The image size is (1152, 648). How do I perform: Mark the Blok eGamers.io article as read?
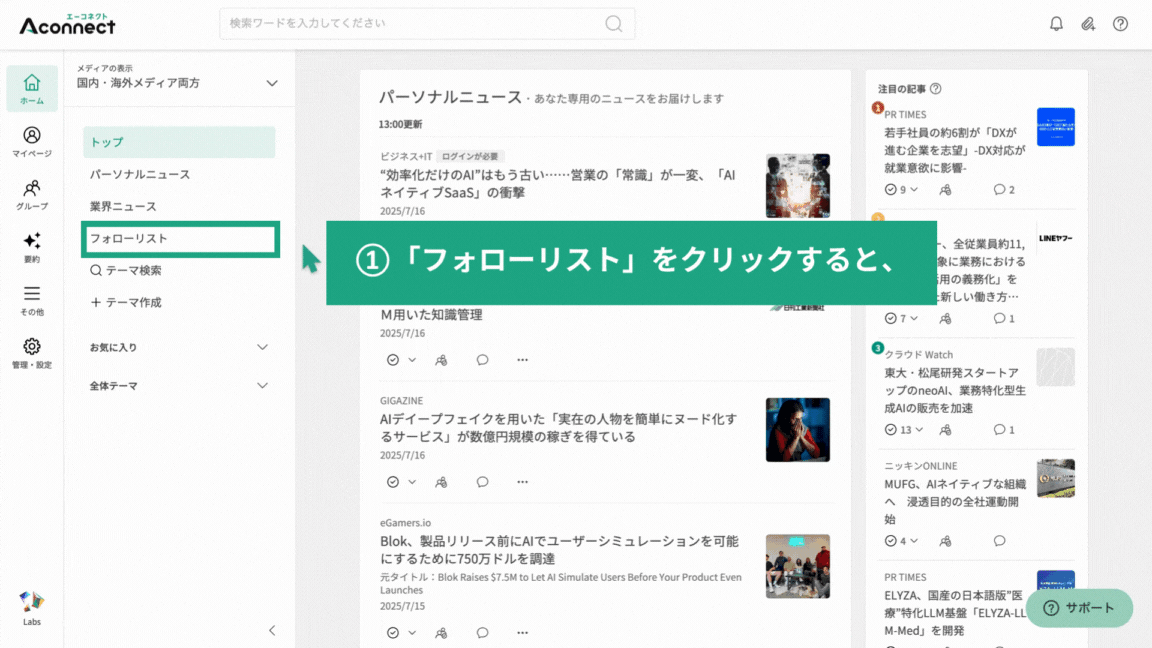point(393,633)
